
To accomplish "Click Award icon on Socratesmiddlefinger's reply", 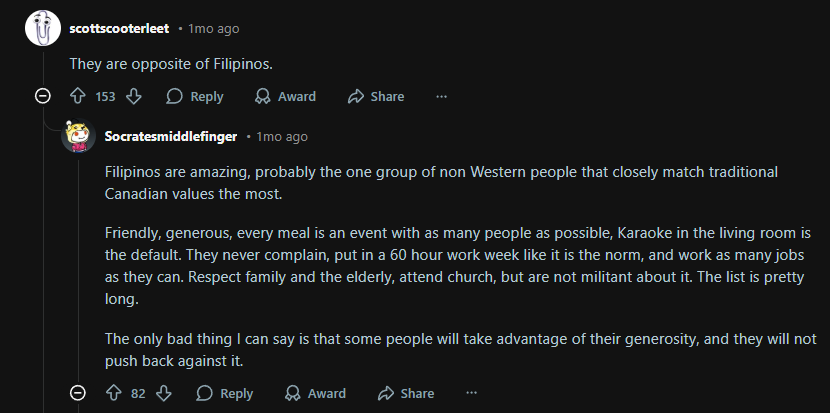I will tap(293, 393).
